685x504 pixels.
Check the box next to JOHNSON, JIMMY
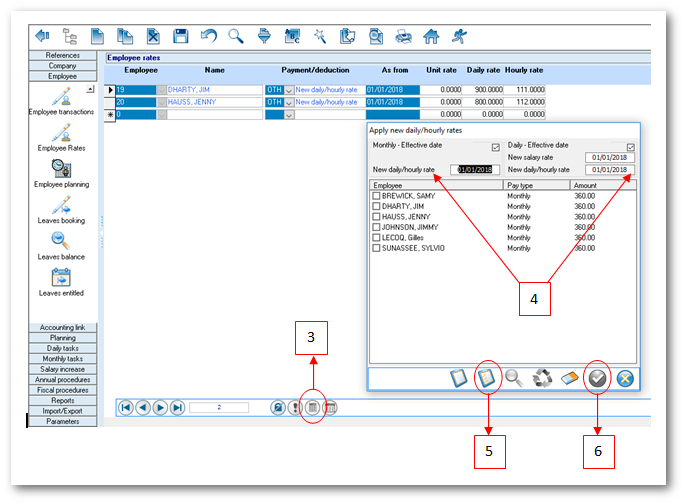tap(376, 227)
